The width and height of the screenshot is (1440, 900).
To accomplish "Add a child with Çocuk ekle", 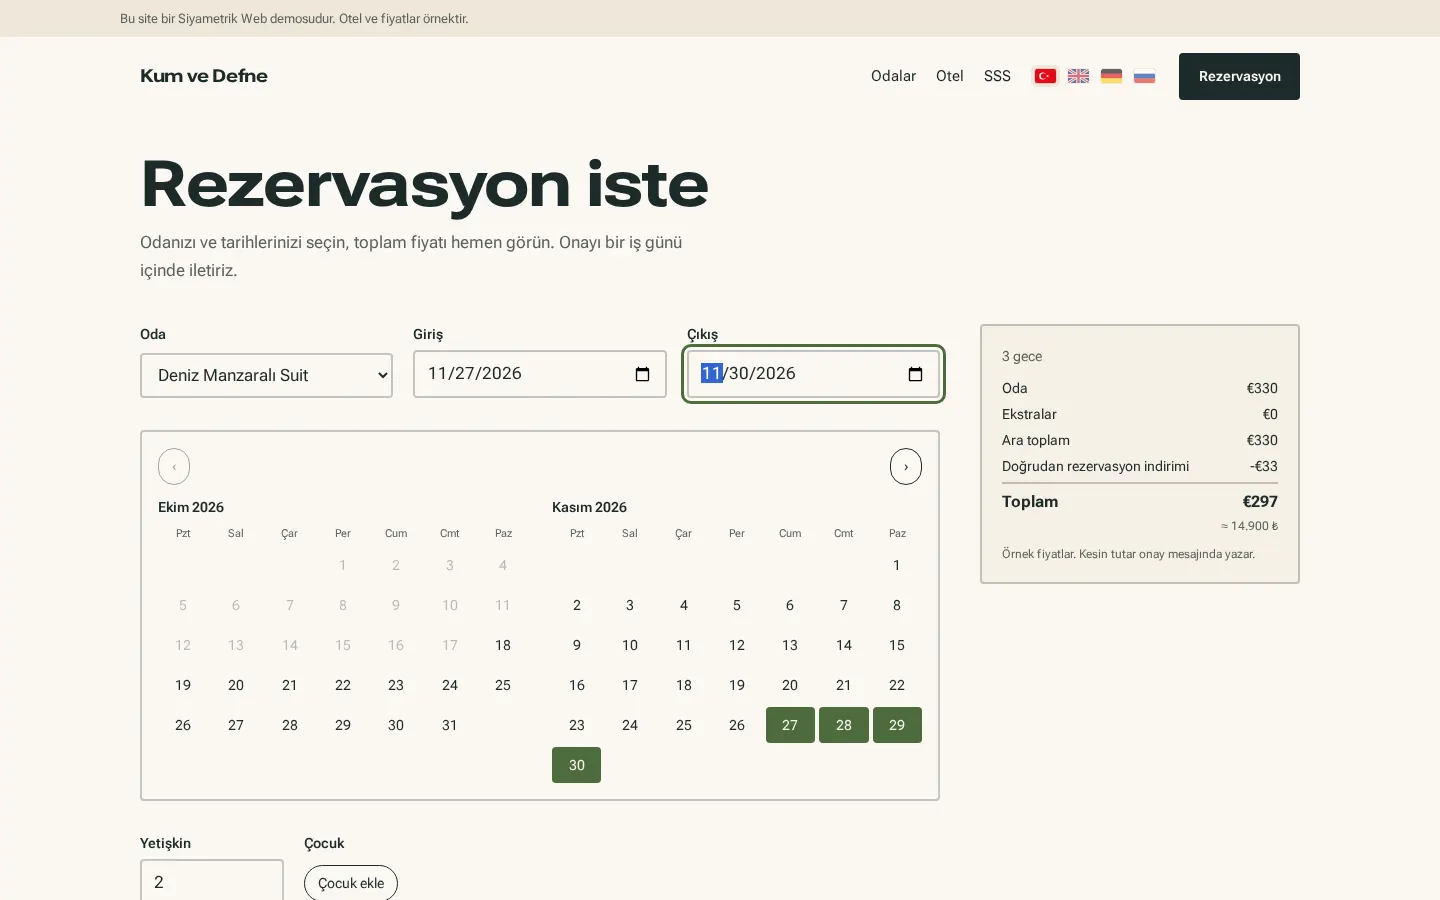I will [351, 883].
